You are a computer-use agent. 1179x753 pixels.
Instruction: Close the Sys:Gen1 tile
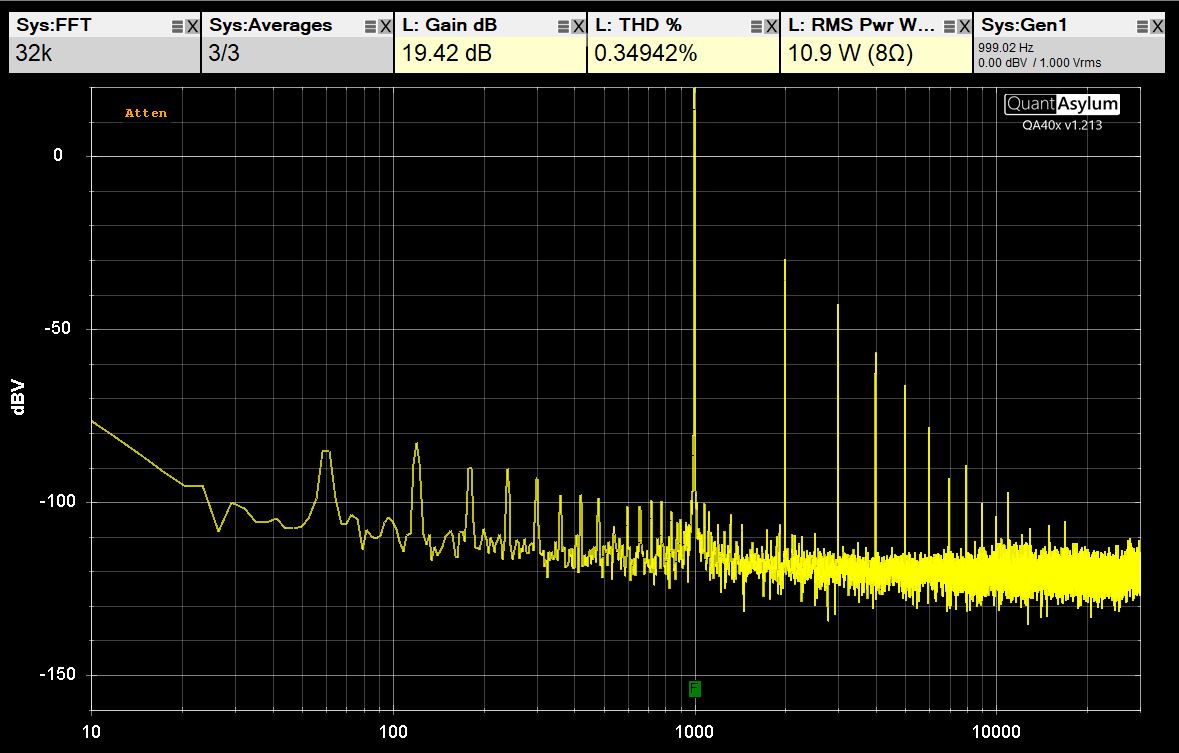pyautogui.click(x=1158, y=26)
